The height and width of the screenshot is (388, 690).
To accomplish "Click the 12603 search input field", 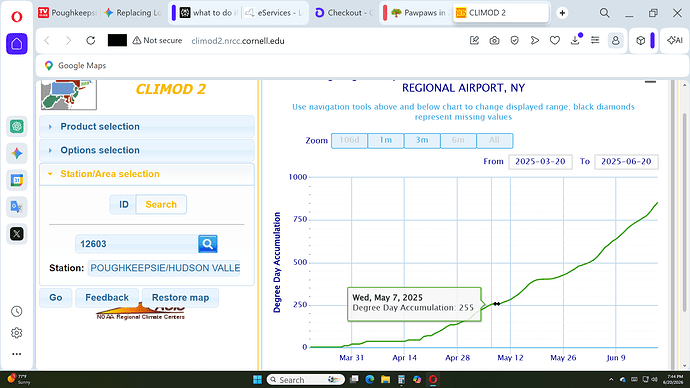I will point(136,244).
